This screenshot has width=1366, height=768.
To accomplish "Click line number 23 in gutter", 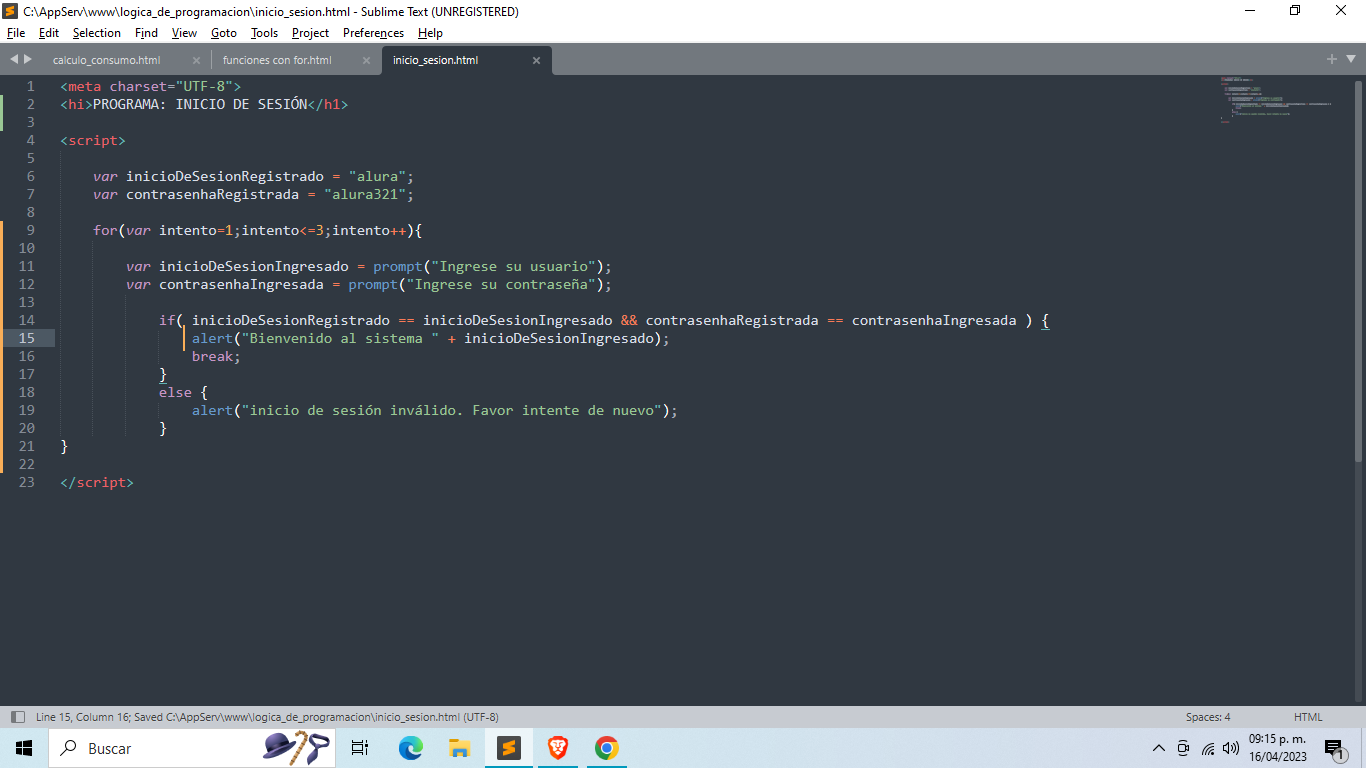I will tap(26, 482).
